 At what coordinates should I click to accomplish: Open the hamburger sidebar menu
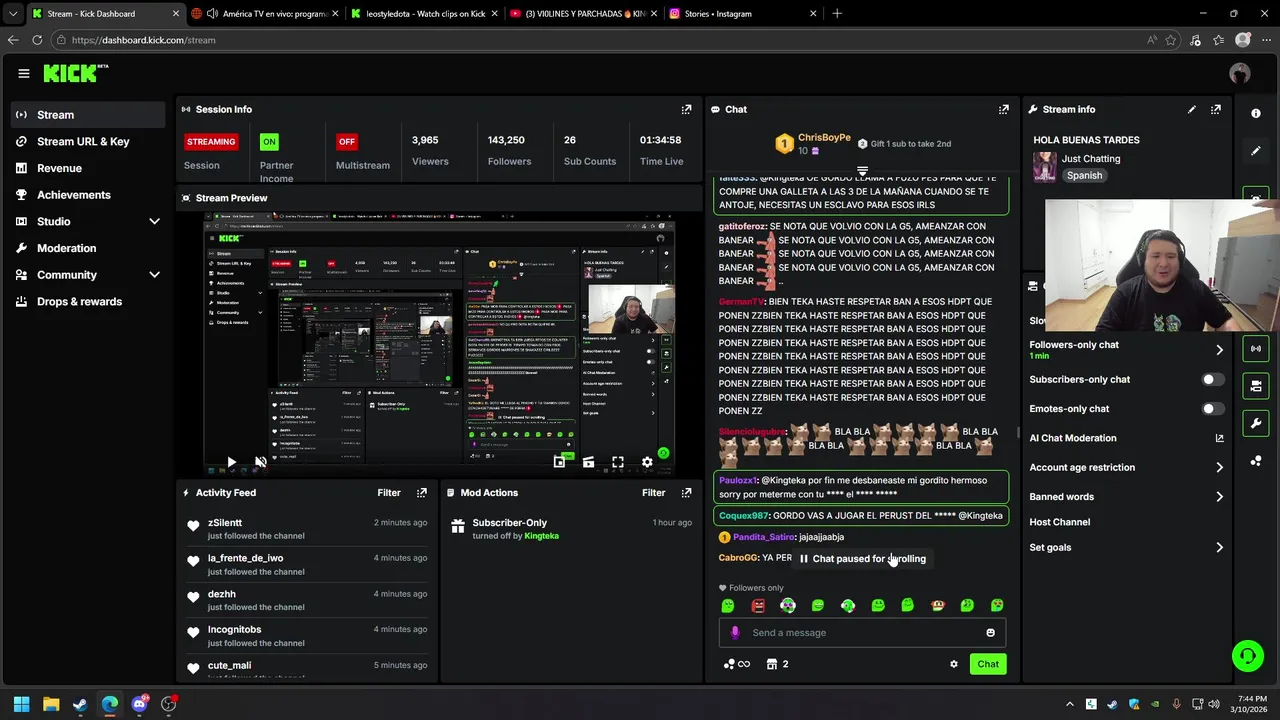(x=23, y=73)
